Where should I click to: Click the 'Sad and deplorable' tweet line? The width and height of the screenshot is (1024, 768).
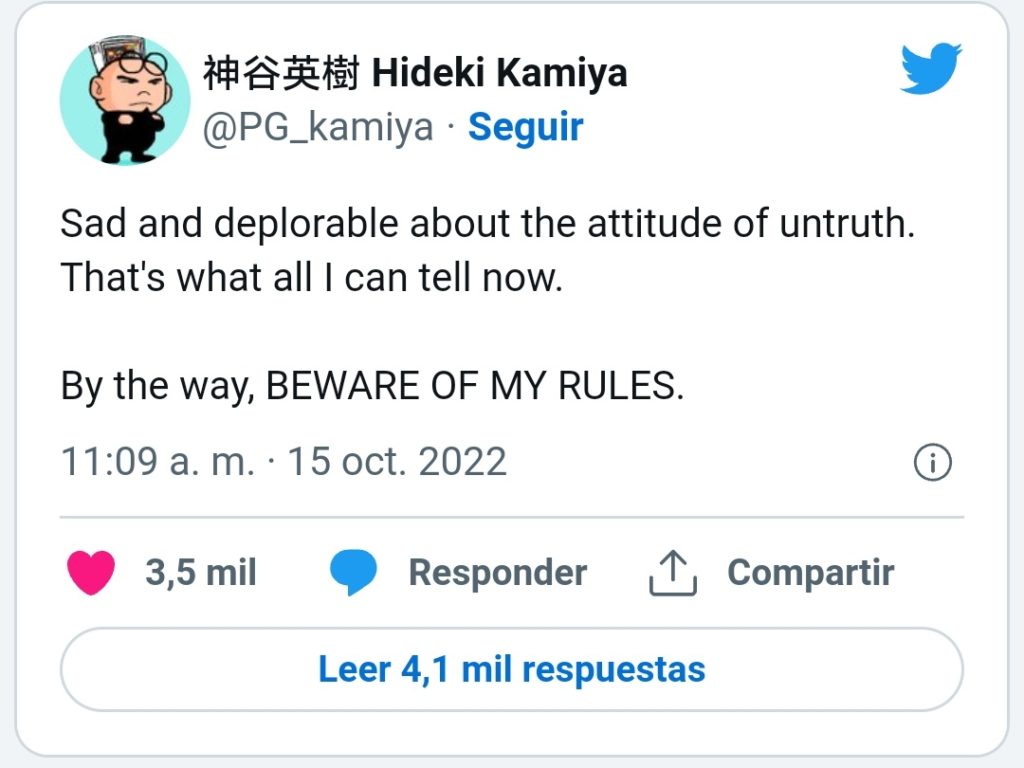pos(488,223)
